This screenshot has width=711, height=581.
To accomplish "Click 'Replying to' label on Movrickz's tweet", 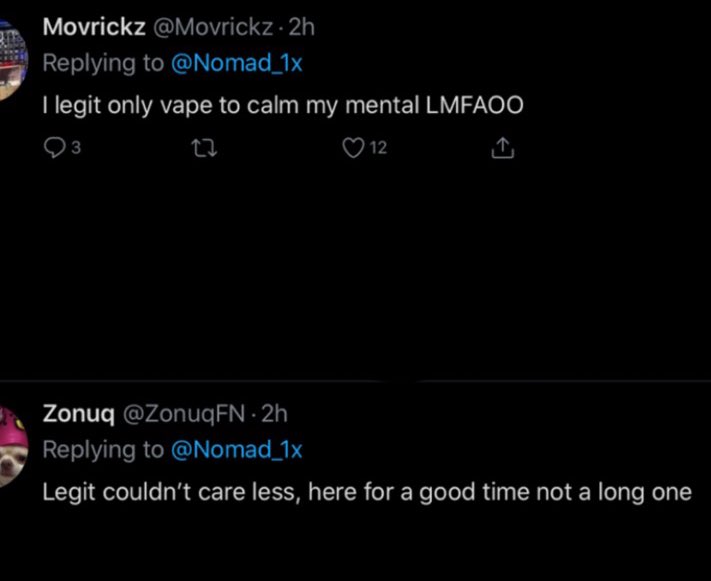I will point(103,63).
